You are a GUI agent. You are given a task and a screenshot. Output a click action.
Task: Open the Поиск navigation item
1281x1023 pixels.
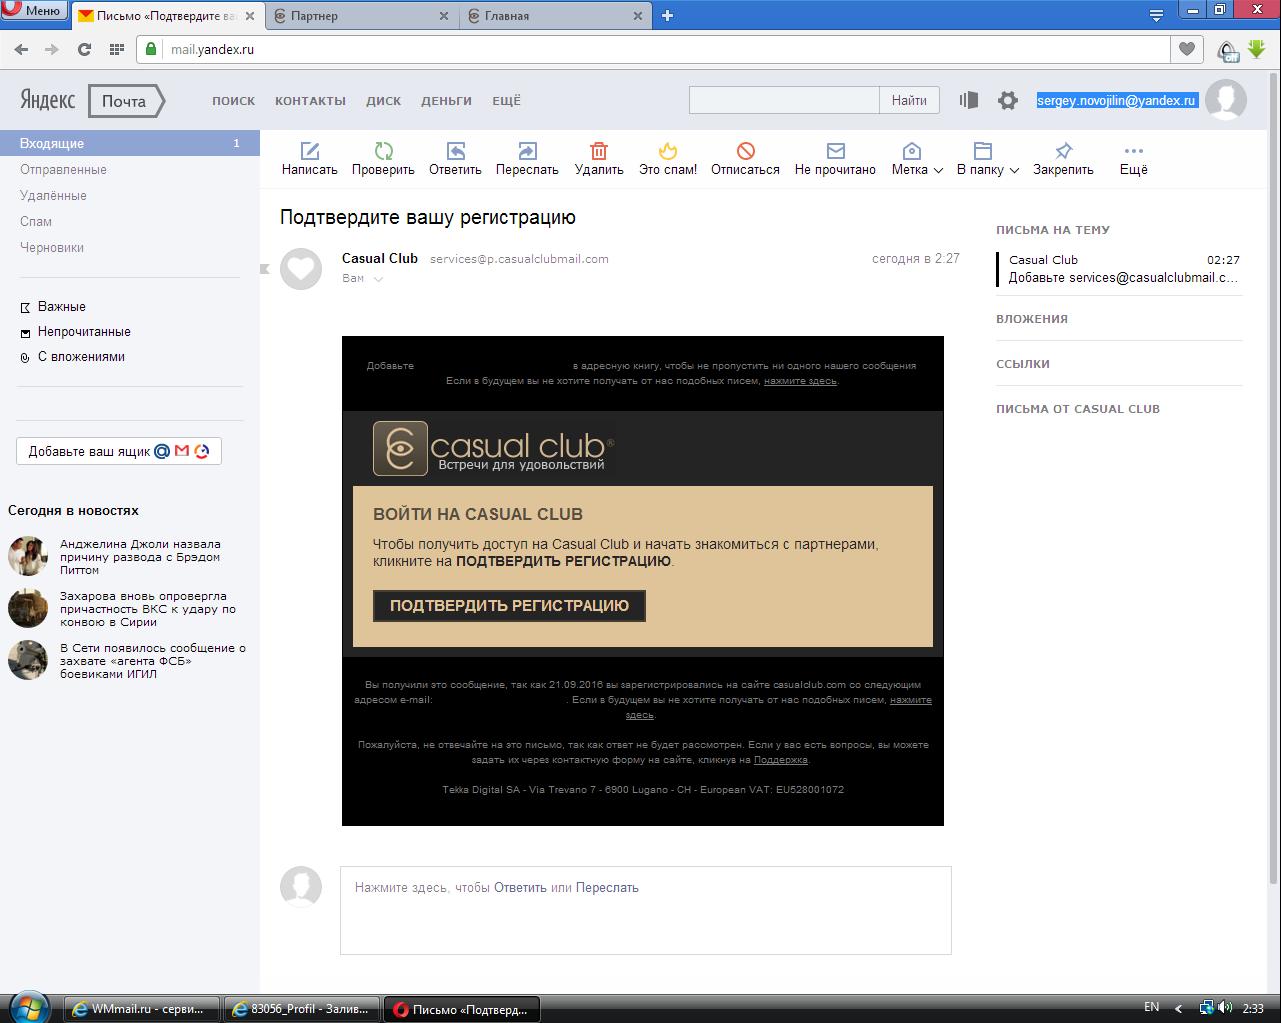coord(233,101)
